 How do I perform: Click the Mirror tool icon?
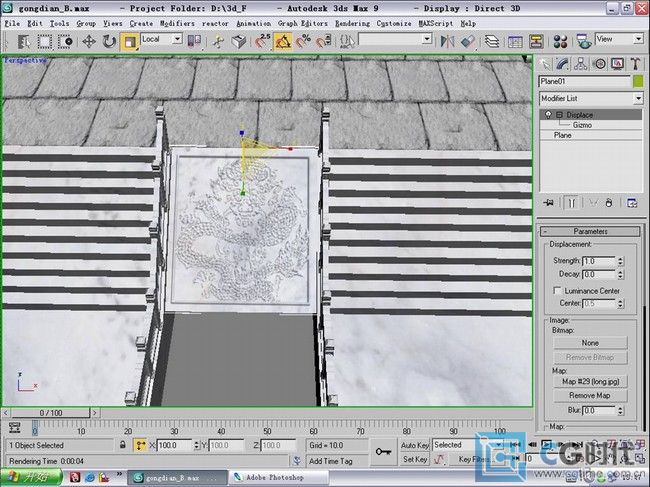[x=447, y=41]
